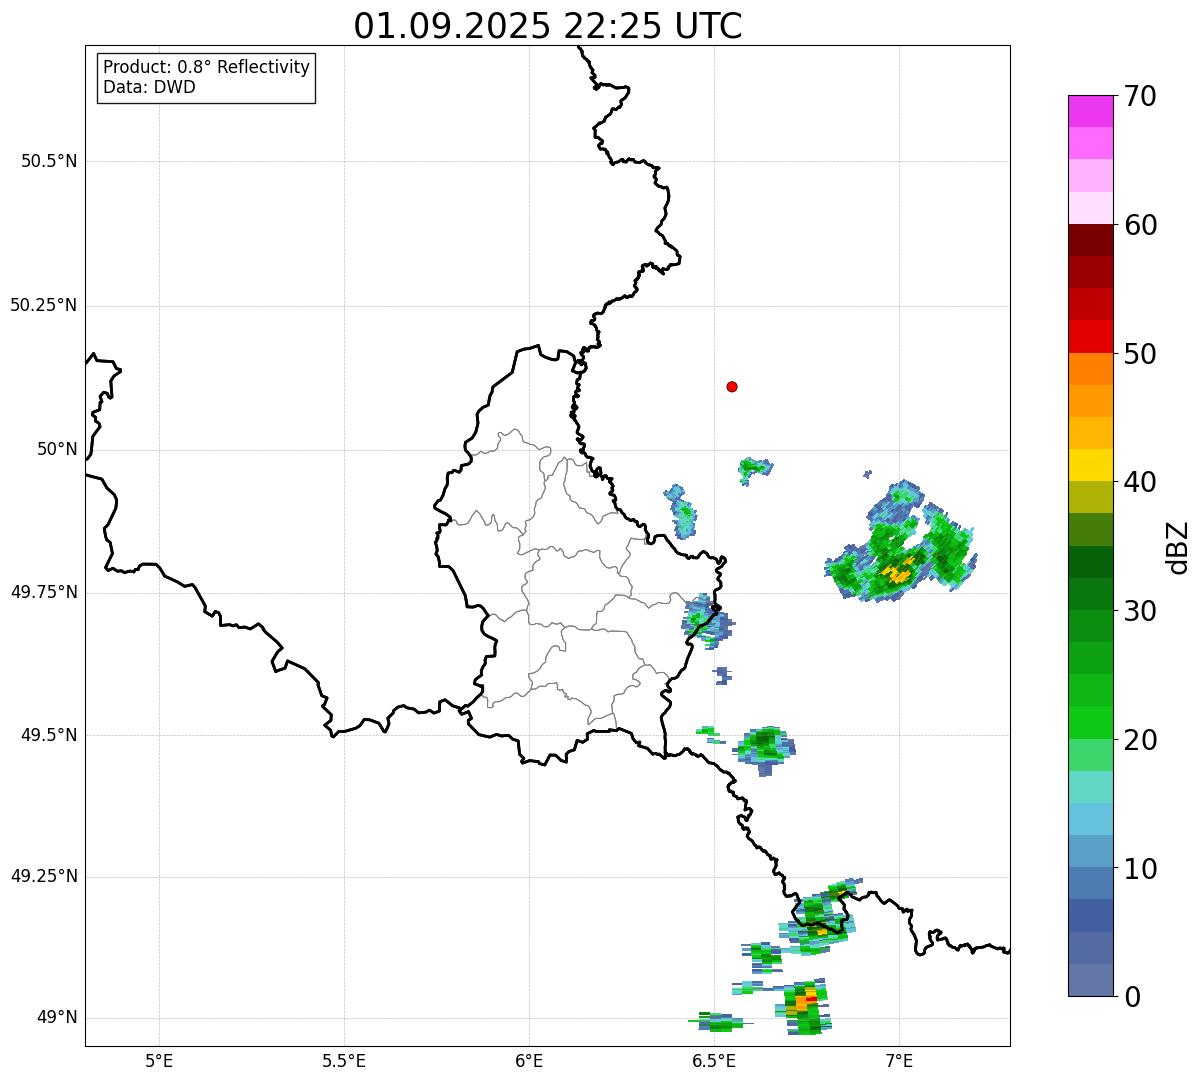
Task: Click the colorbar 0 tick label
Action: pos(1131,997)
